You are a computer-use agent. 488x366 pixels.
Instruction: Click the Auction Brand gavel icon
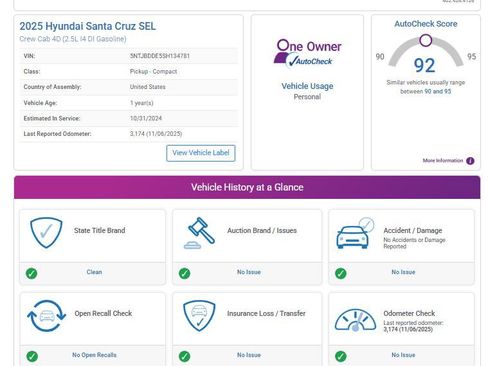[199, 233]
